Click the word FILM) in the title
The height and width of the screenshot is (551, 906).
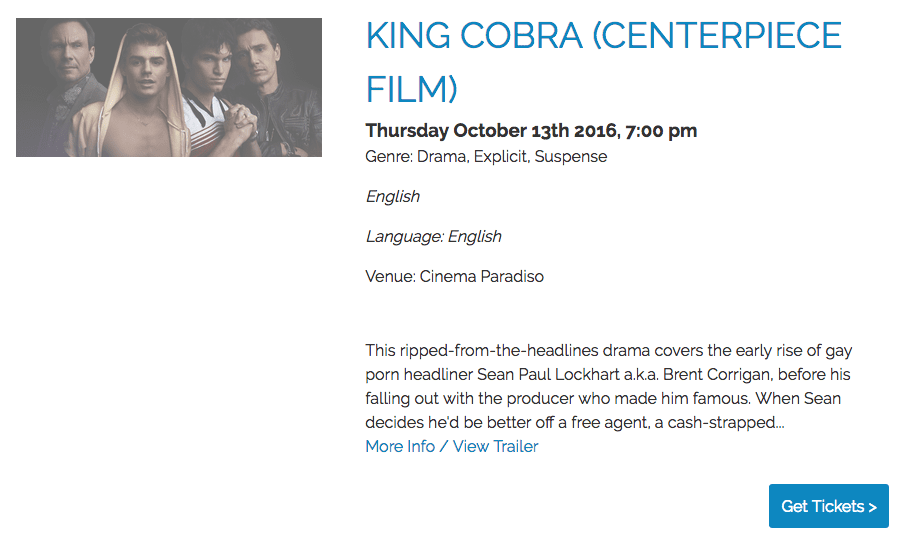pyautogui.click(x=411, y=88)
